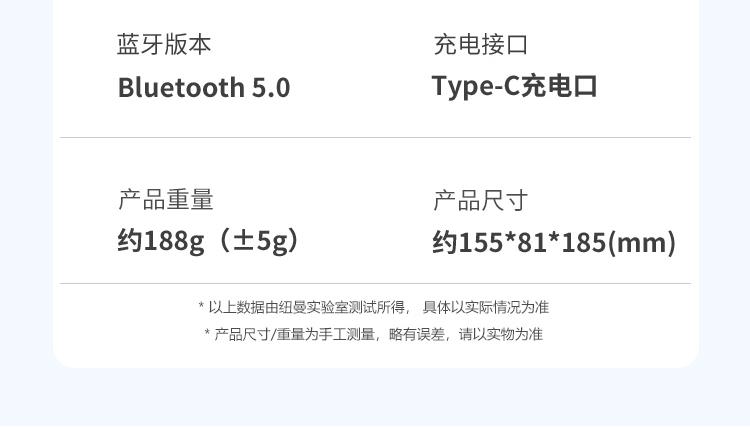
Task: Click the Bluetooth 5.0 value text
Action: click(204, 88)
